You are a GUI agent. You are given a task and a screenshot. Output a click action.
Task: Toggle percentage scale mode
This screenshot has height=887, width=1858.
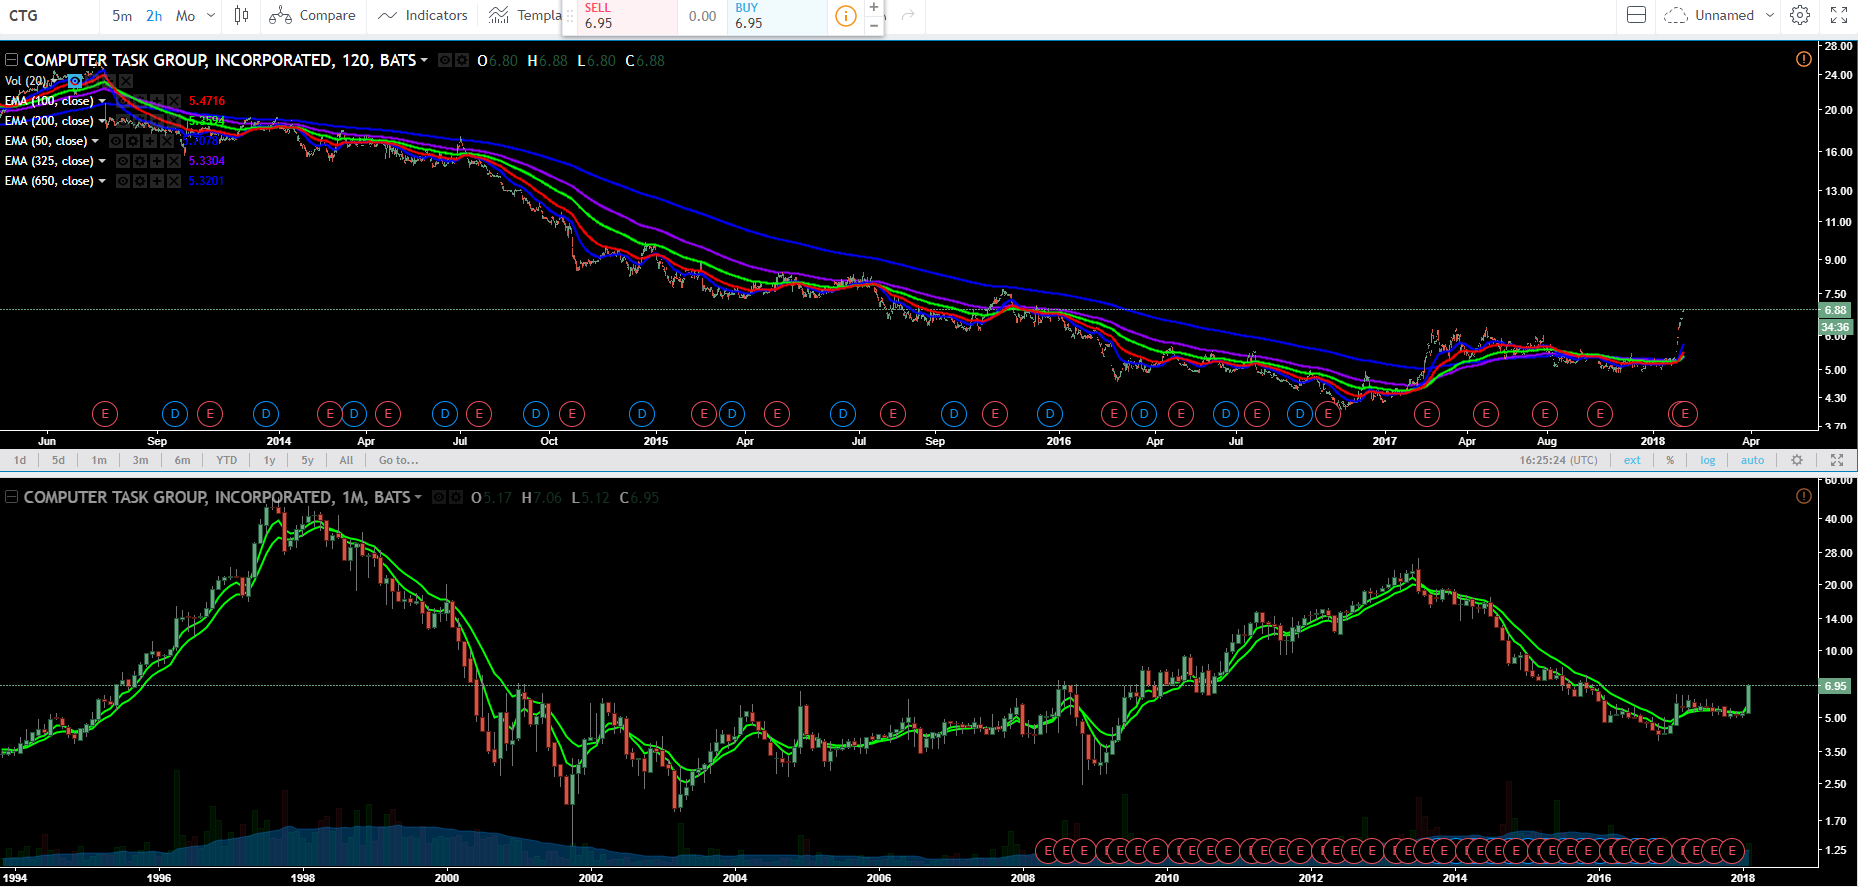pyautogui.click(x=1670, y=460)
